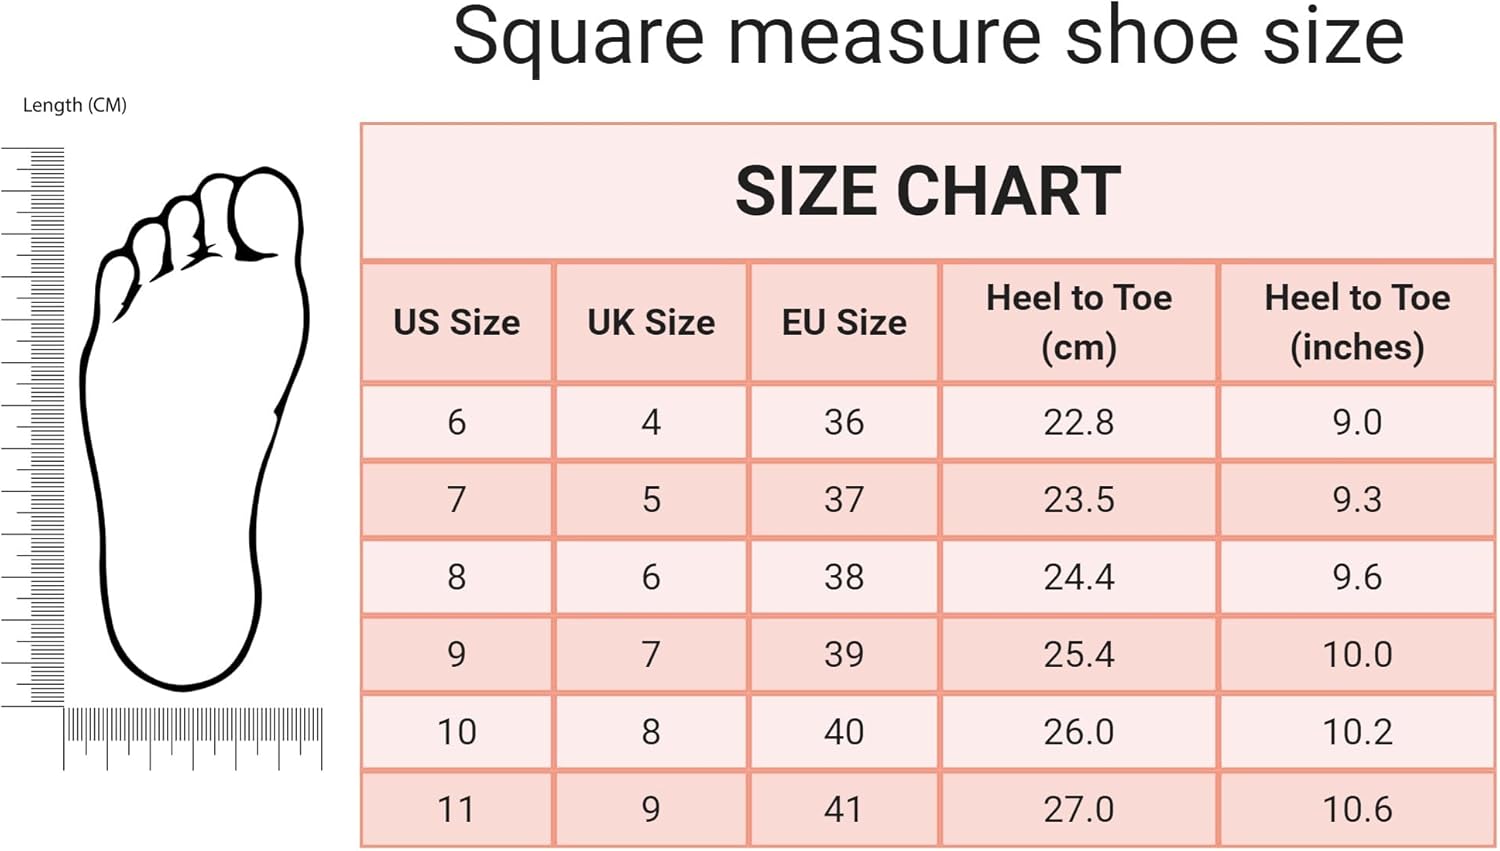Click the "Length (CM)" label

click(75, 105)
